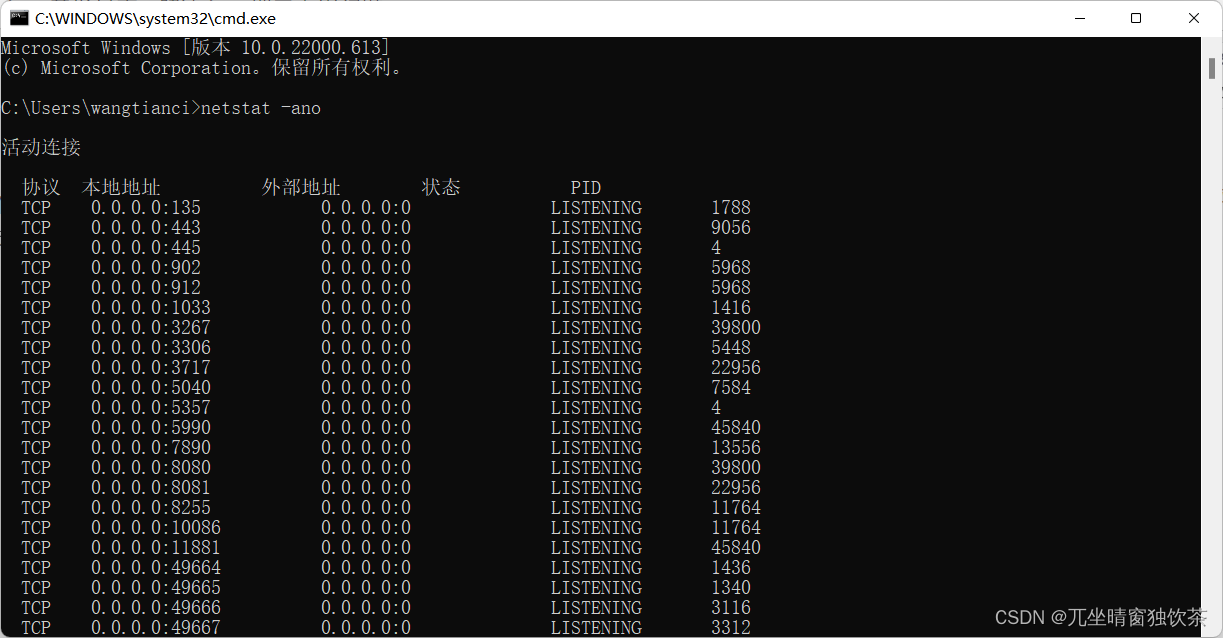Click the local address 0.0.0.0:49664

[156, 568]
